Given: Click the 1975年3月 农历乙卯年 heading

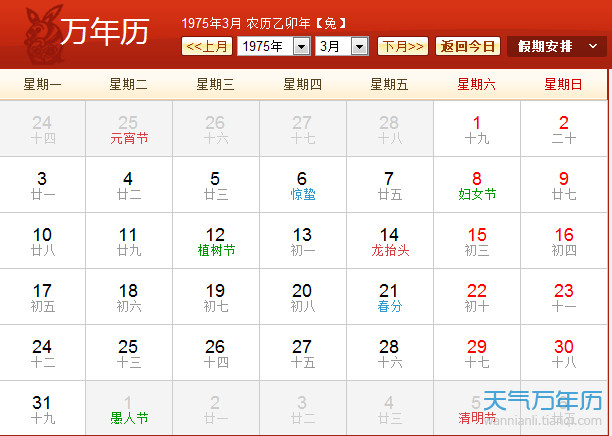Looking at the screenshot, I should pos(264,23).
